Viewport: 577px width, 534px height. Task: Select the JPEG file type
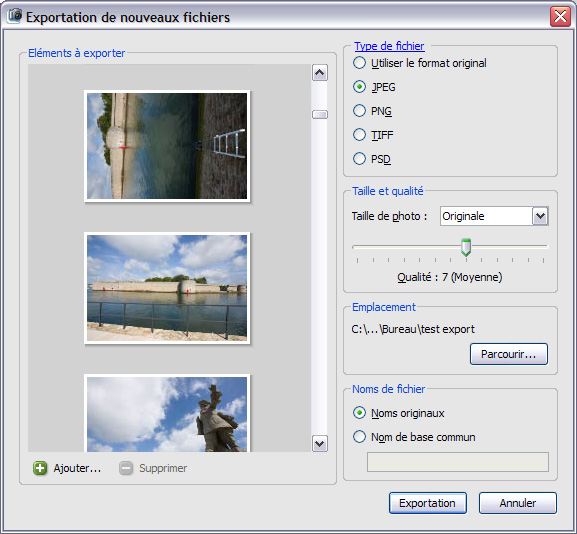pyautogui.click(x=374, y=87)
